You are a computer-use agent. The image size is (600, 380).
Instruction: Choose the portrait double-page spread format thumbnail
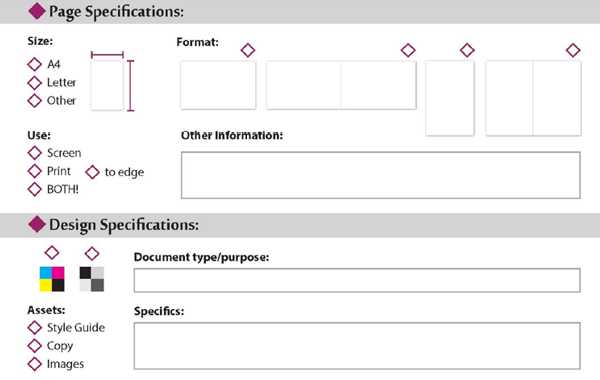pyautogui.click(x=533, y=98)
